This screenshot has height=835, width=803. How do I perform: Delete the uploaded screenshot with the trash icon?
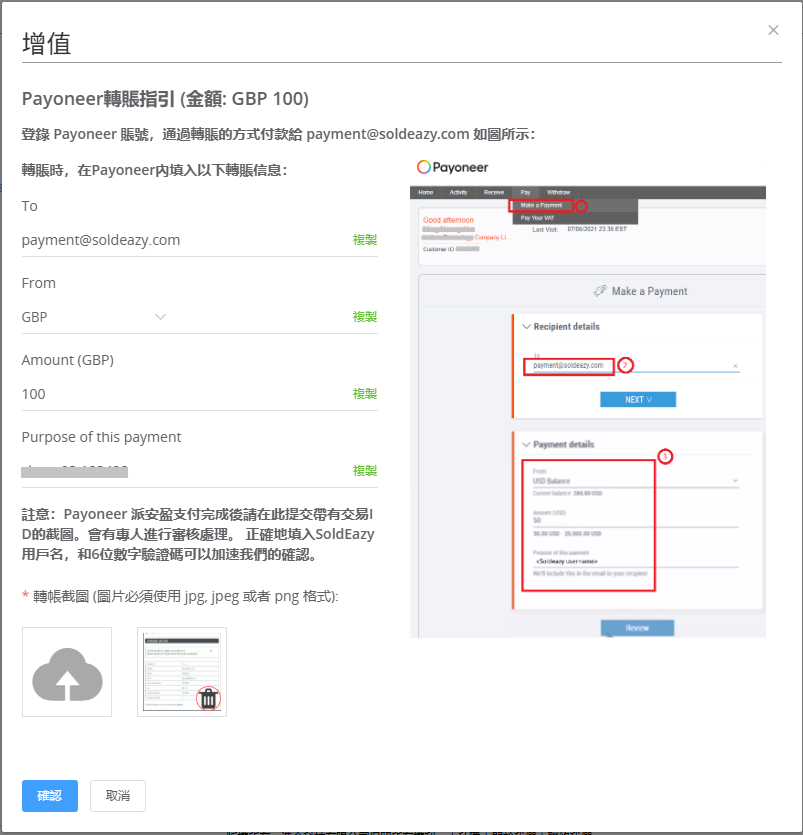click(x=208, y=699)
